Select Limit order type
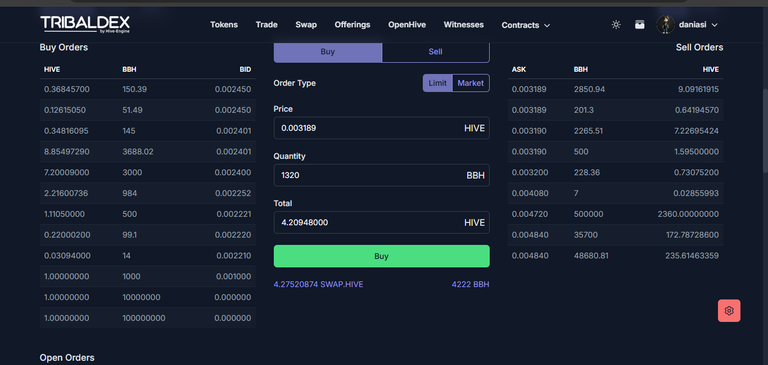 tap(437, 83)
